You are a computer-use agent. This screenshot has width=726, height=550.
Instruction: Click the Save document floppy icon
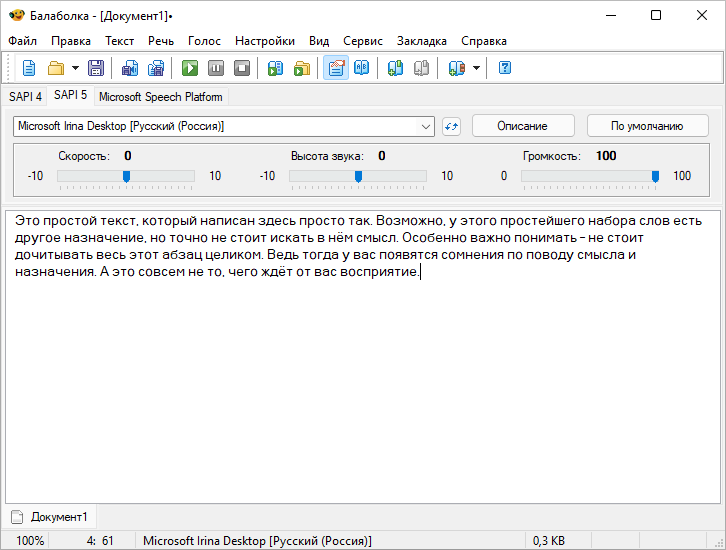(96, 68)
